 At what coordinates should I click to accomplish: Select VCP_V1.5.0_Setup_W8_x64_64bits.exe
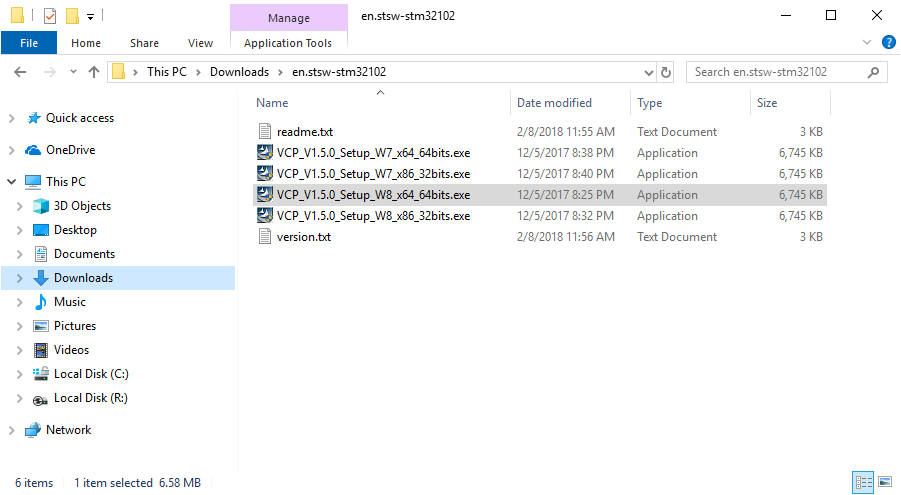click(x=374, y=195)
